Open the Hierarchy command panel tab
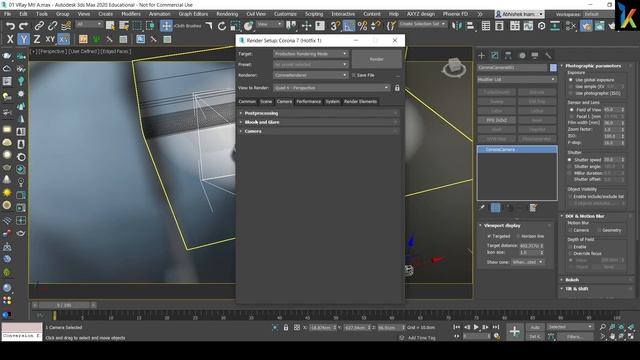 pos(508,56)
